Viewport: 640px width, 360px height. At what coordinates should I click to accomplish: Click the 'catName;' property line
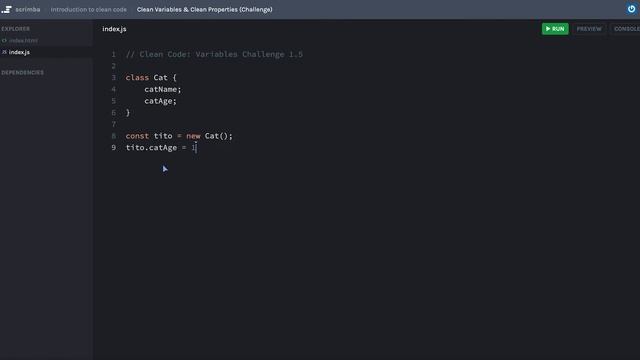[162, 89]
